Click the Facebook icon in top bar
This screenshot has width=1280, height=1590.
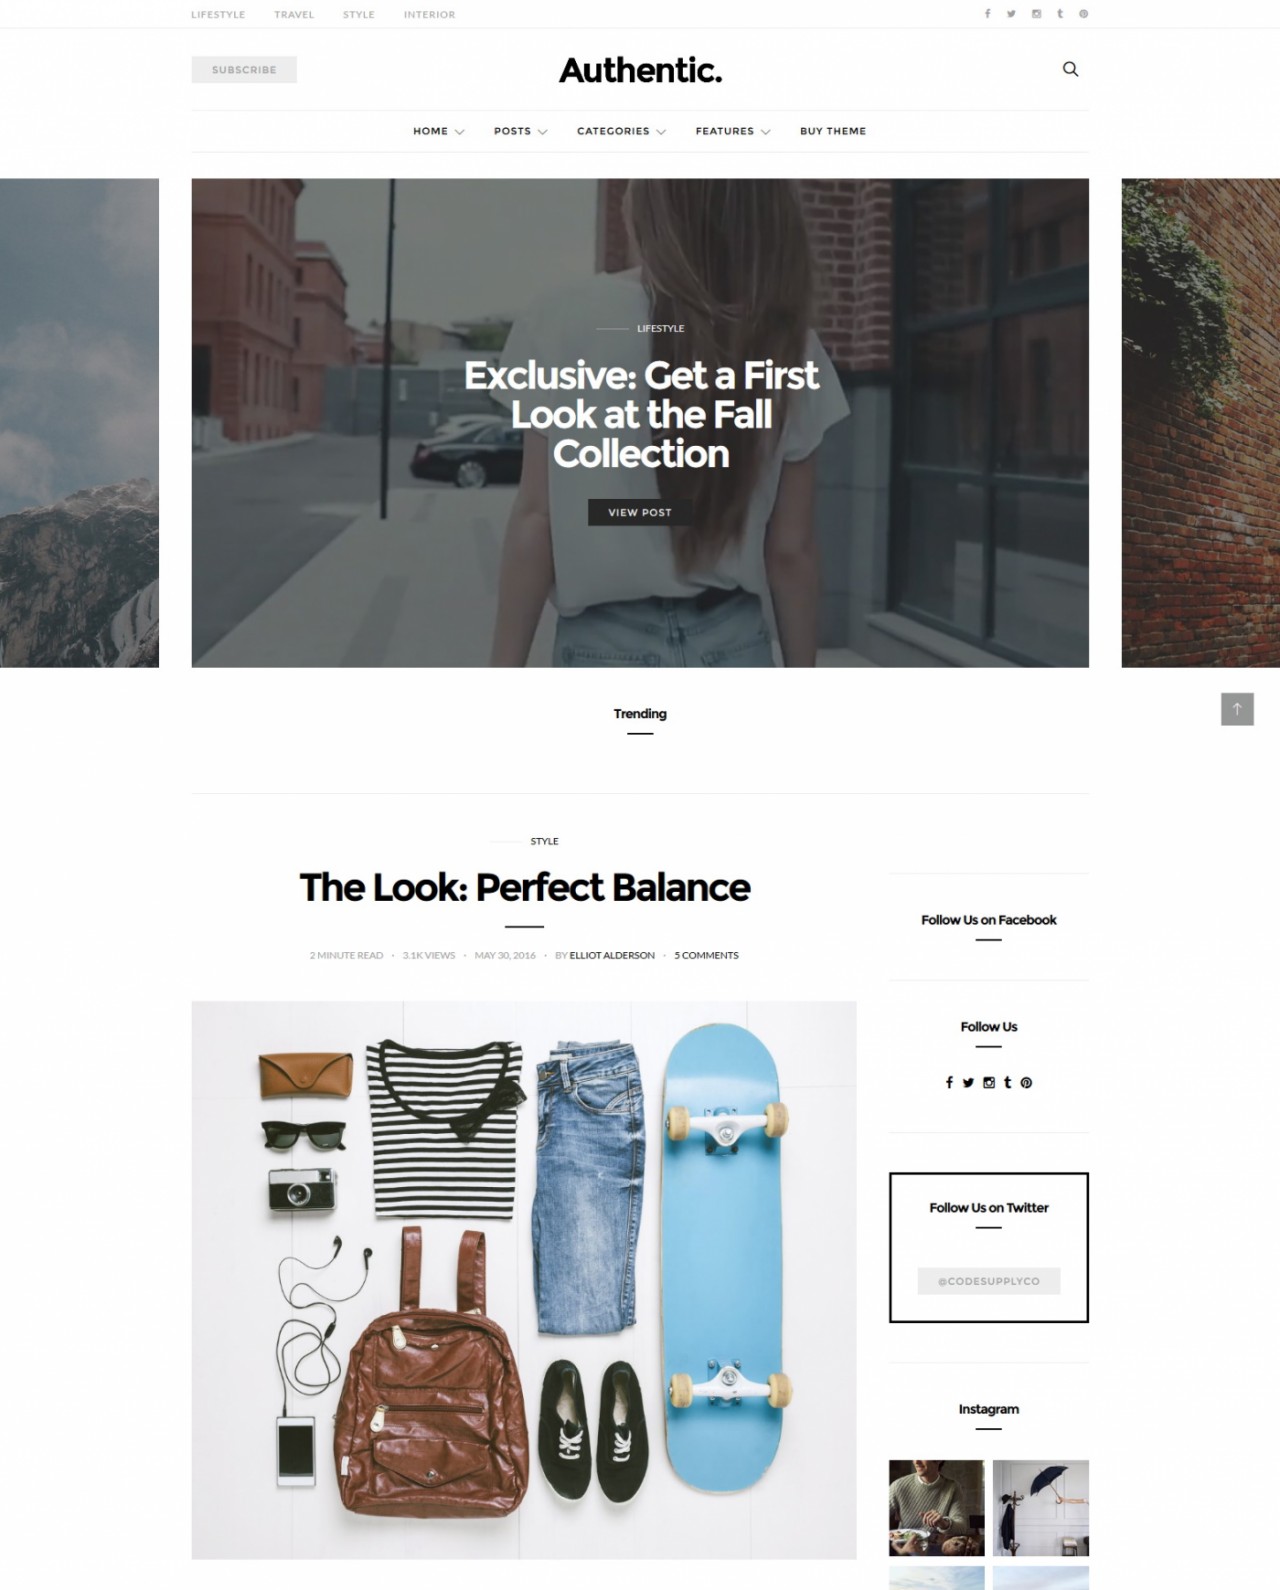coord(987,14)
